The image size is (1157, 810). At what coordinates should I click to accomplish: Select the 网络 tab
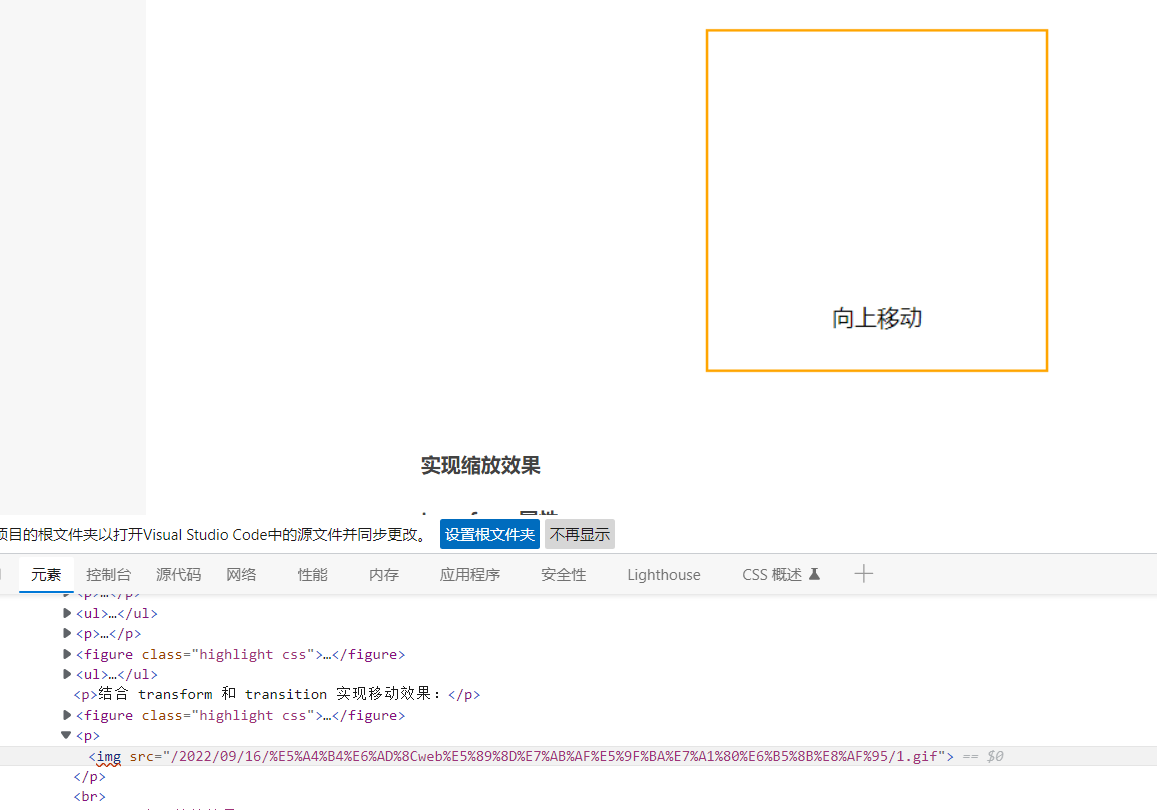[x=241, y=575]
